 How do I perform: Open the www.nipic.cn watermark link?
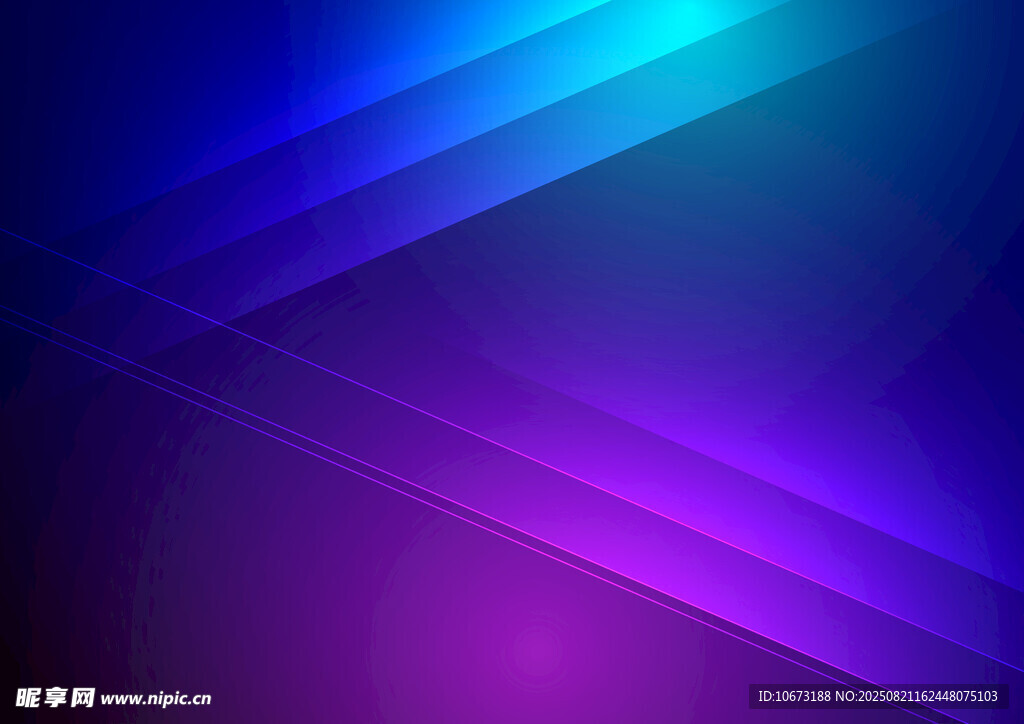[x=156, y=699]
